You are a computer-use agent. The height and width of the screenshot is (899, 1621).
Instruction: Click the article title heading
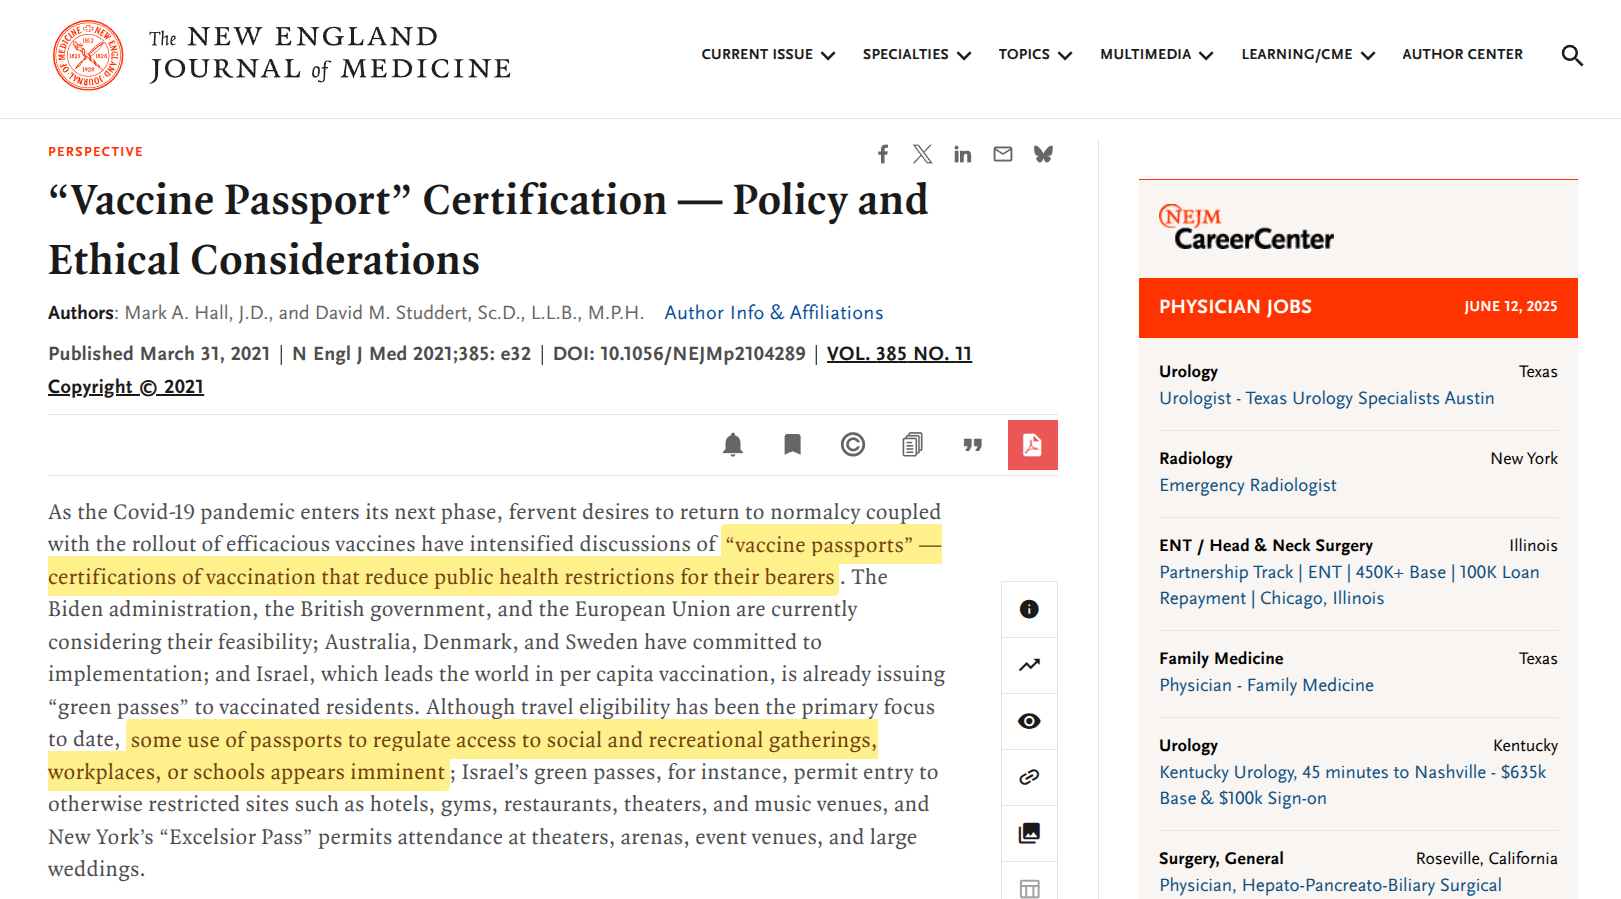coord(488,230)
